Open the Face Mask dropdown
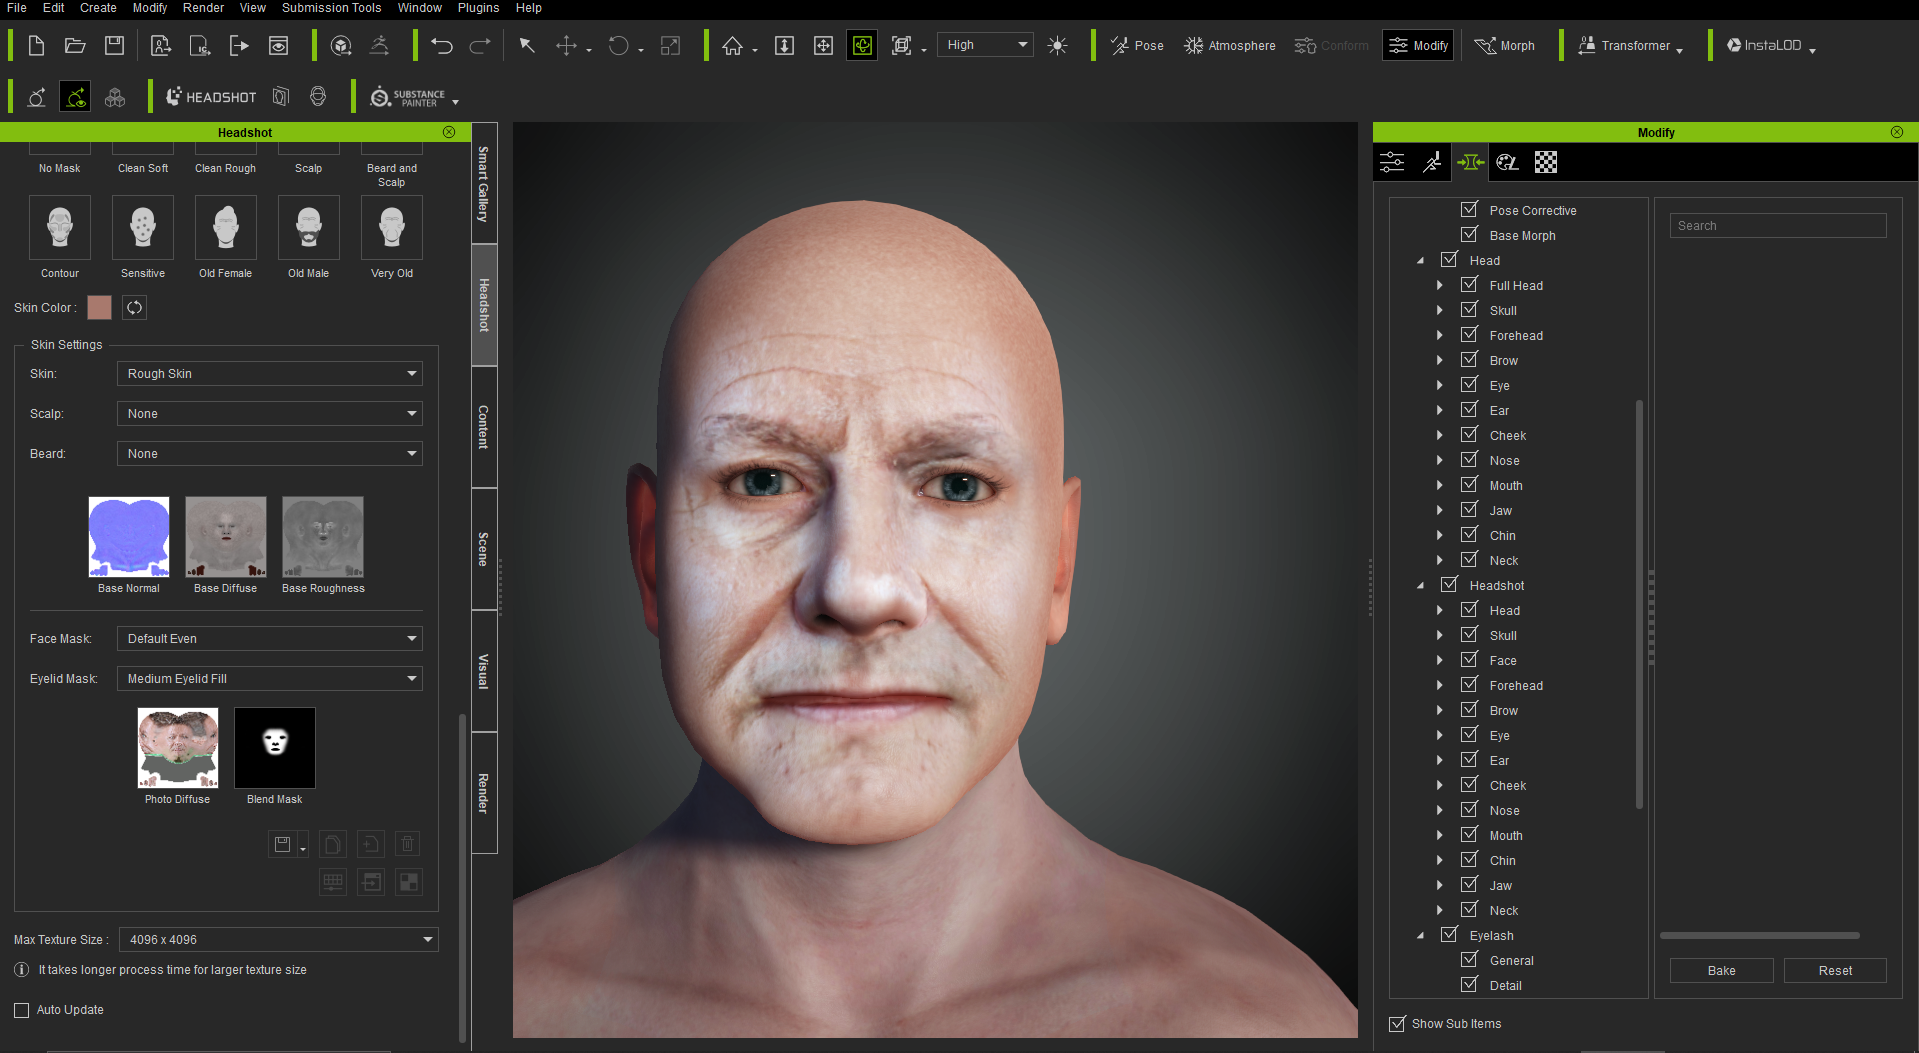This screenshot has height=1053, width=1919. pos(270,639)
